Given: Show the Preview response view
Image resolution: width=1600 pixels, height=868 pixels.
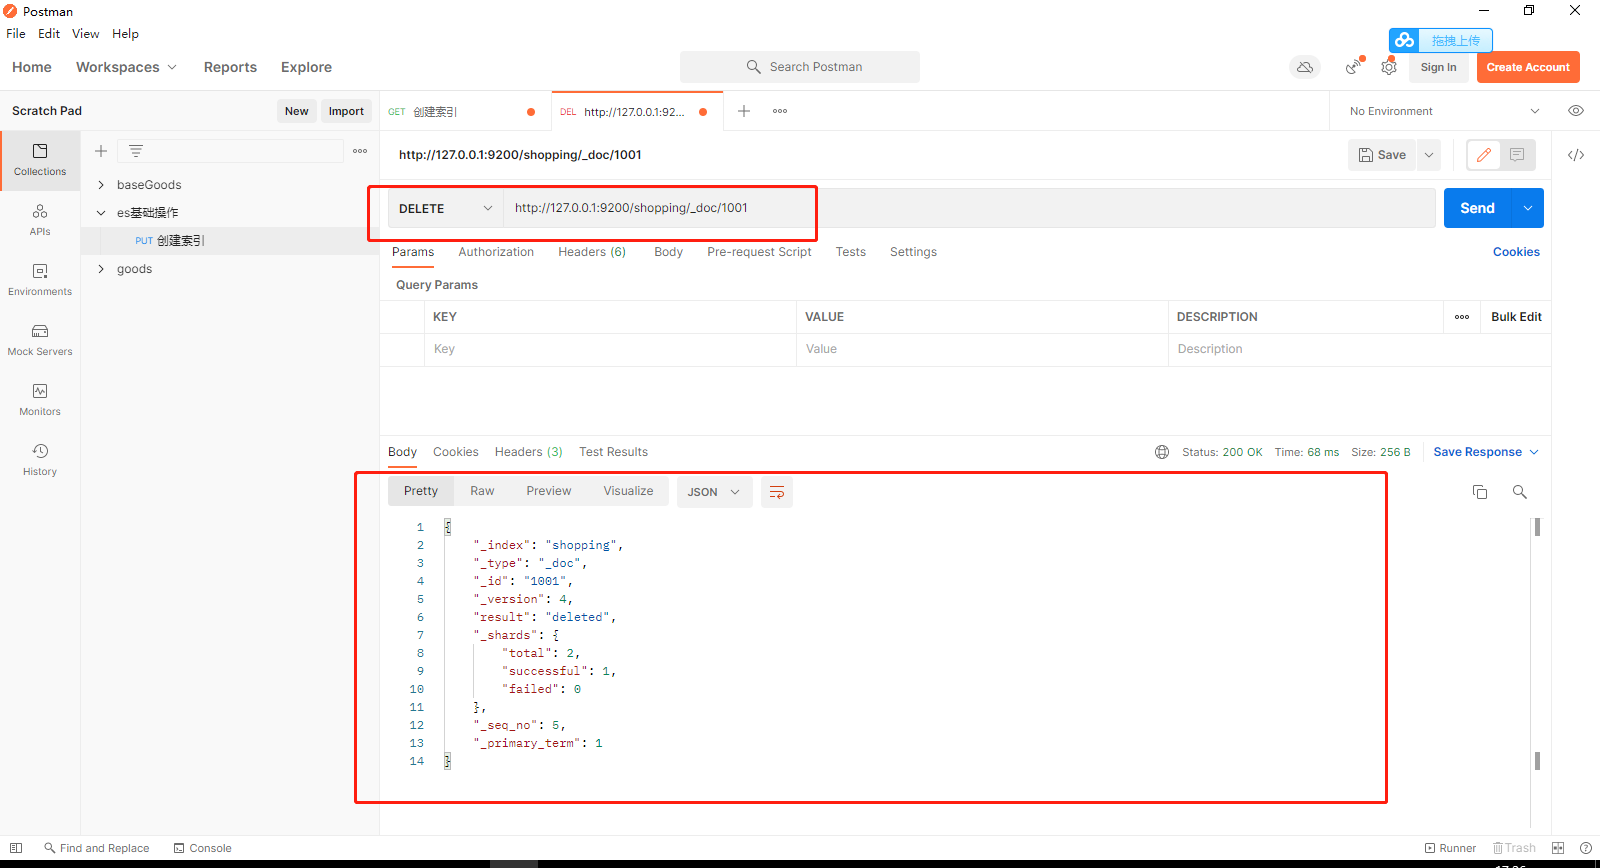Looking at the screenshot, I should pyautogui.click(x=549, y=491).
